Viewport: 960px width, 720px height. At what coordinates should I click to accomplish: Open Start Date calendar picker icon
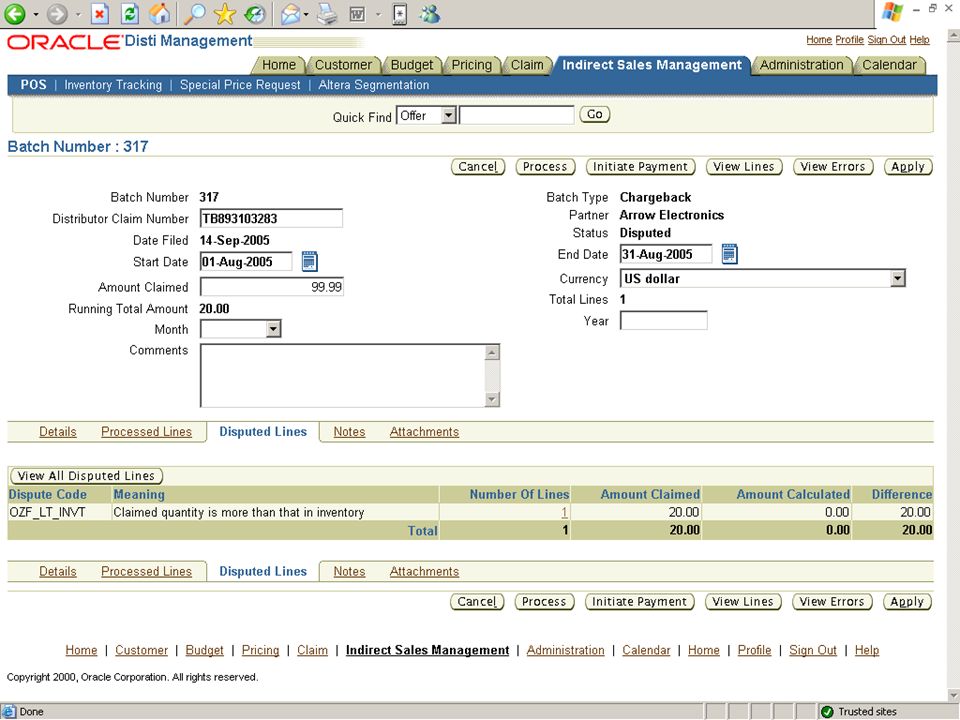pyautogui.click(x=310, y=261)
